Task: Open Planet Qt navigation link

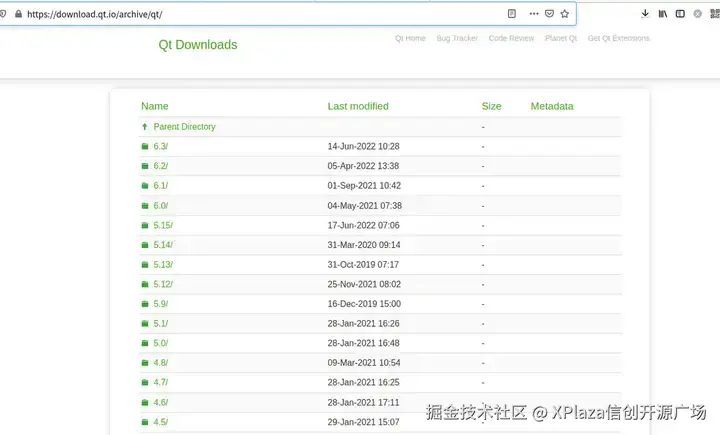Action: [x=561, y=38]
